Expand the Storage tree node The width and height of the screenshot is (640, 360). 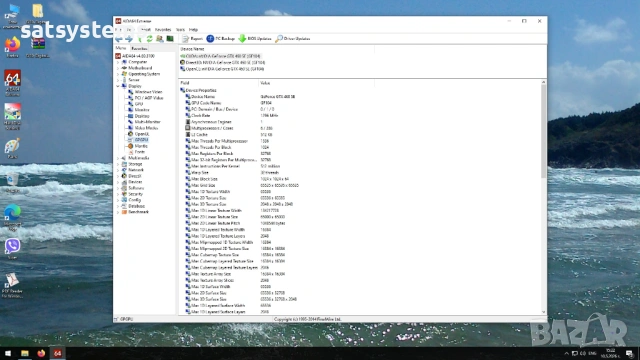coord(118,164)
